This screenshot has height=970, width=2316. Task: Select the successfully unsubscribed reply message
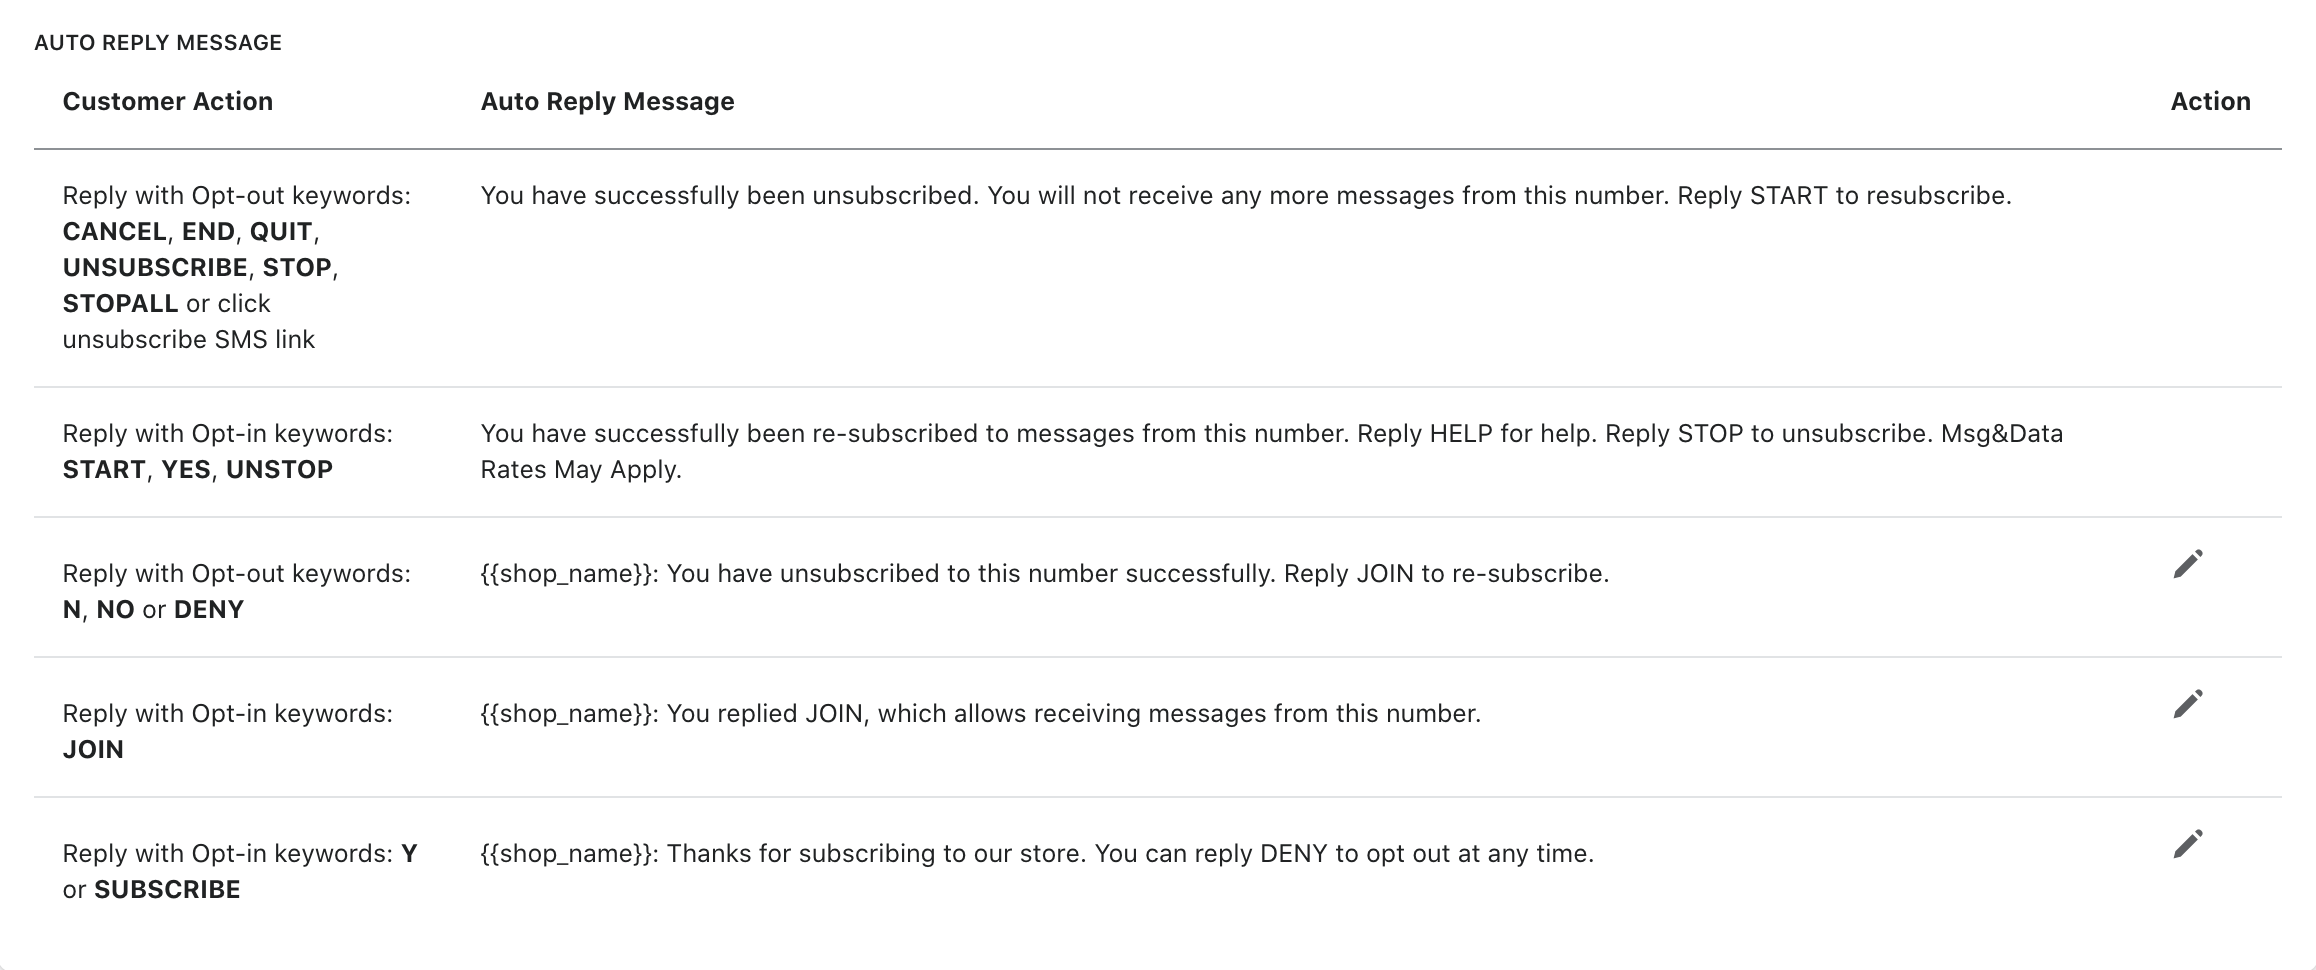click(1245, 195)
